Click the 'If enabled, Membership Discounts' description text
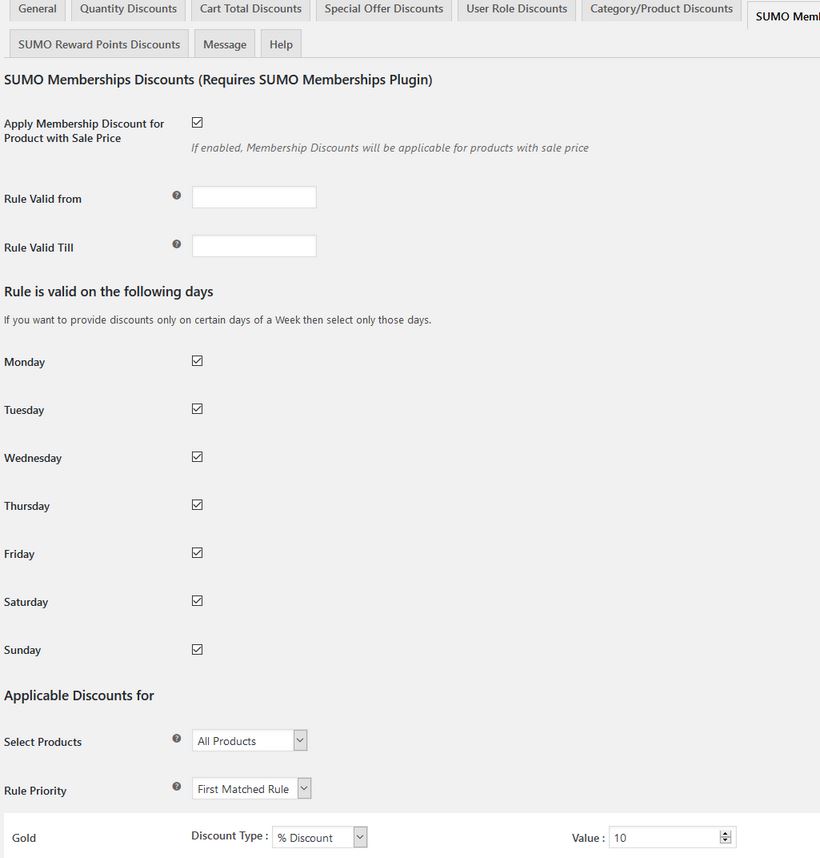820x858 pixels. click(x=389, y=148)
